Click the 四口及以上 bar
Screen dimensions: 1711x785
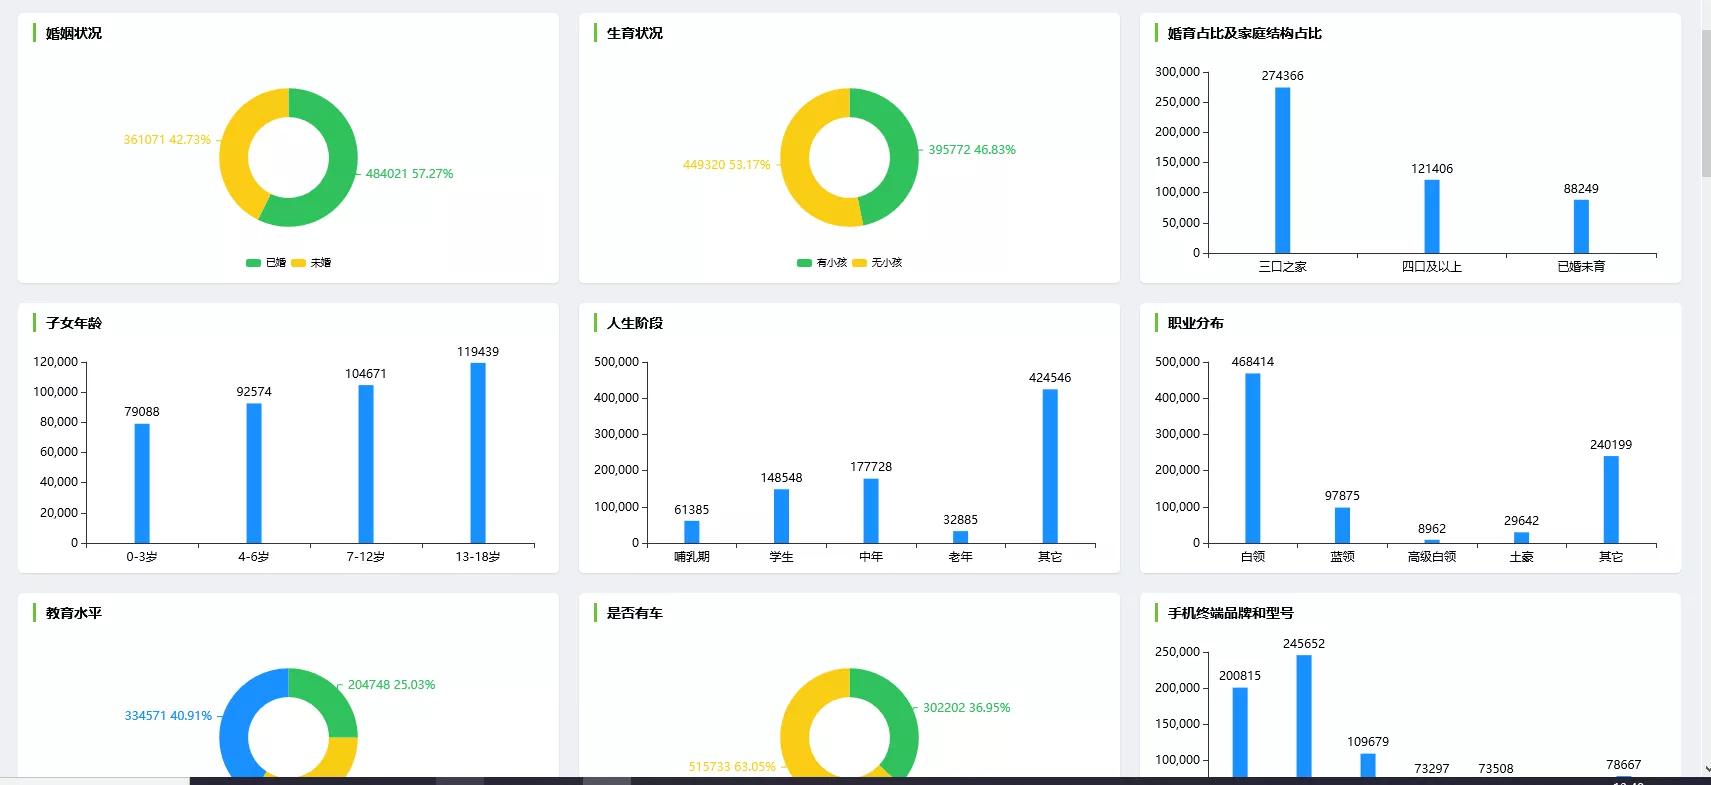click(1432, 216)
